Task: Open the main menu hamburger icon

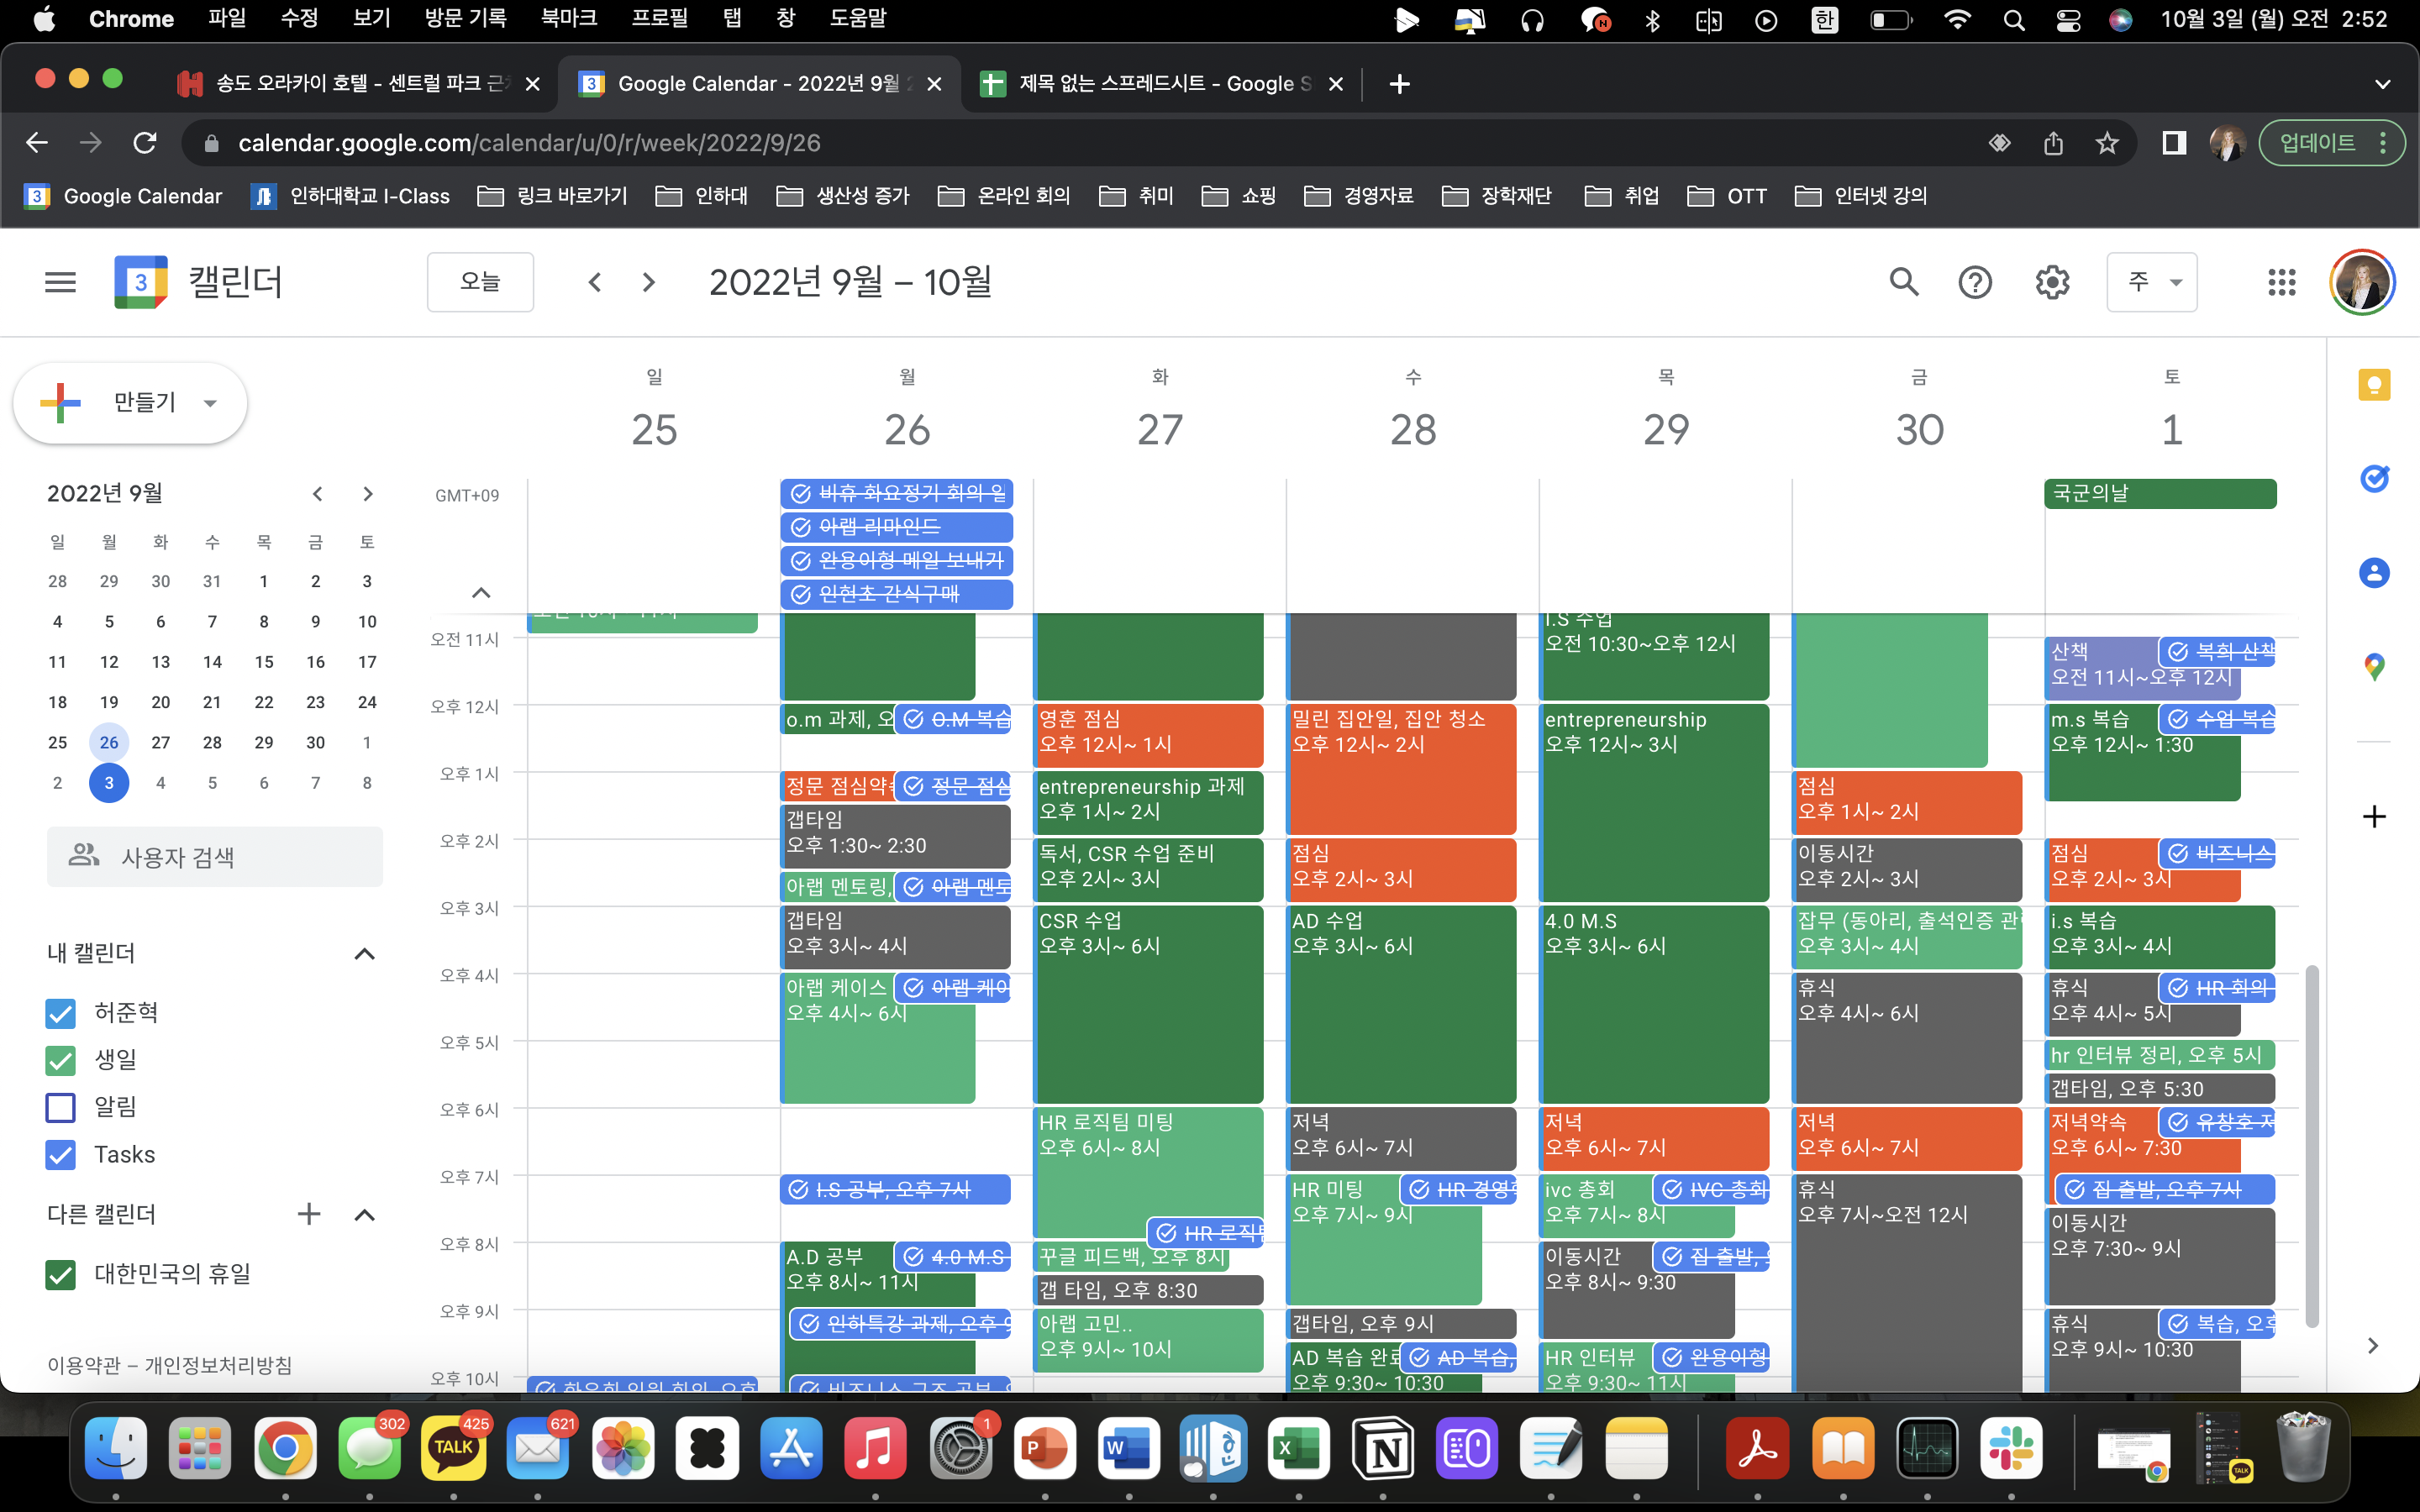Action: [x=60, y=282]
